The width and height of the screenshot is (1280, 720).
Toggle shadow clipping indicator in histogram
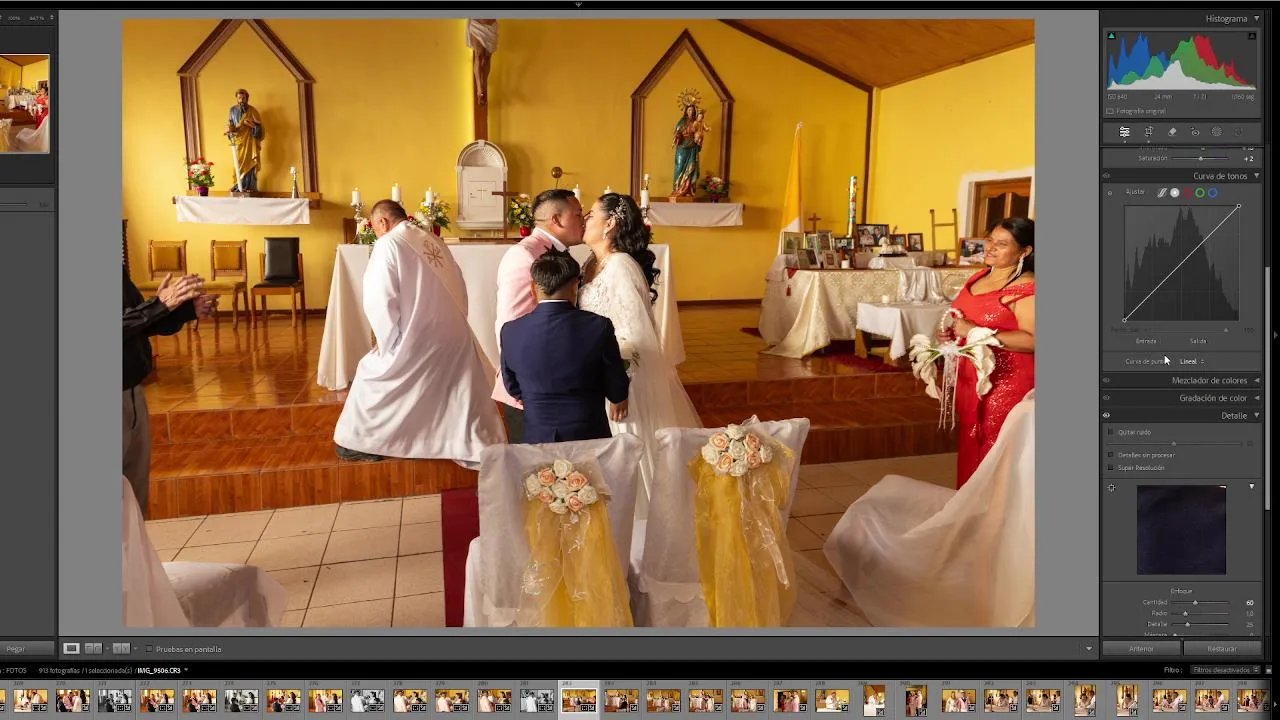click(1111, 36)
